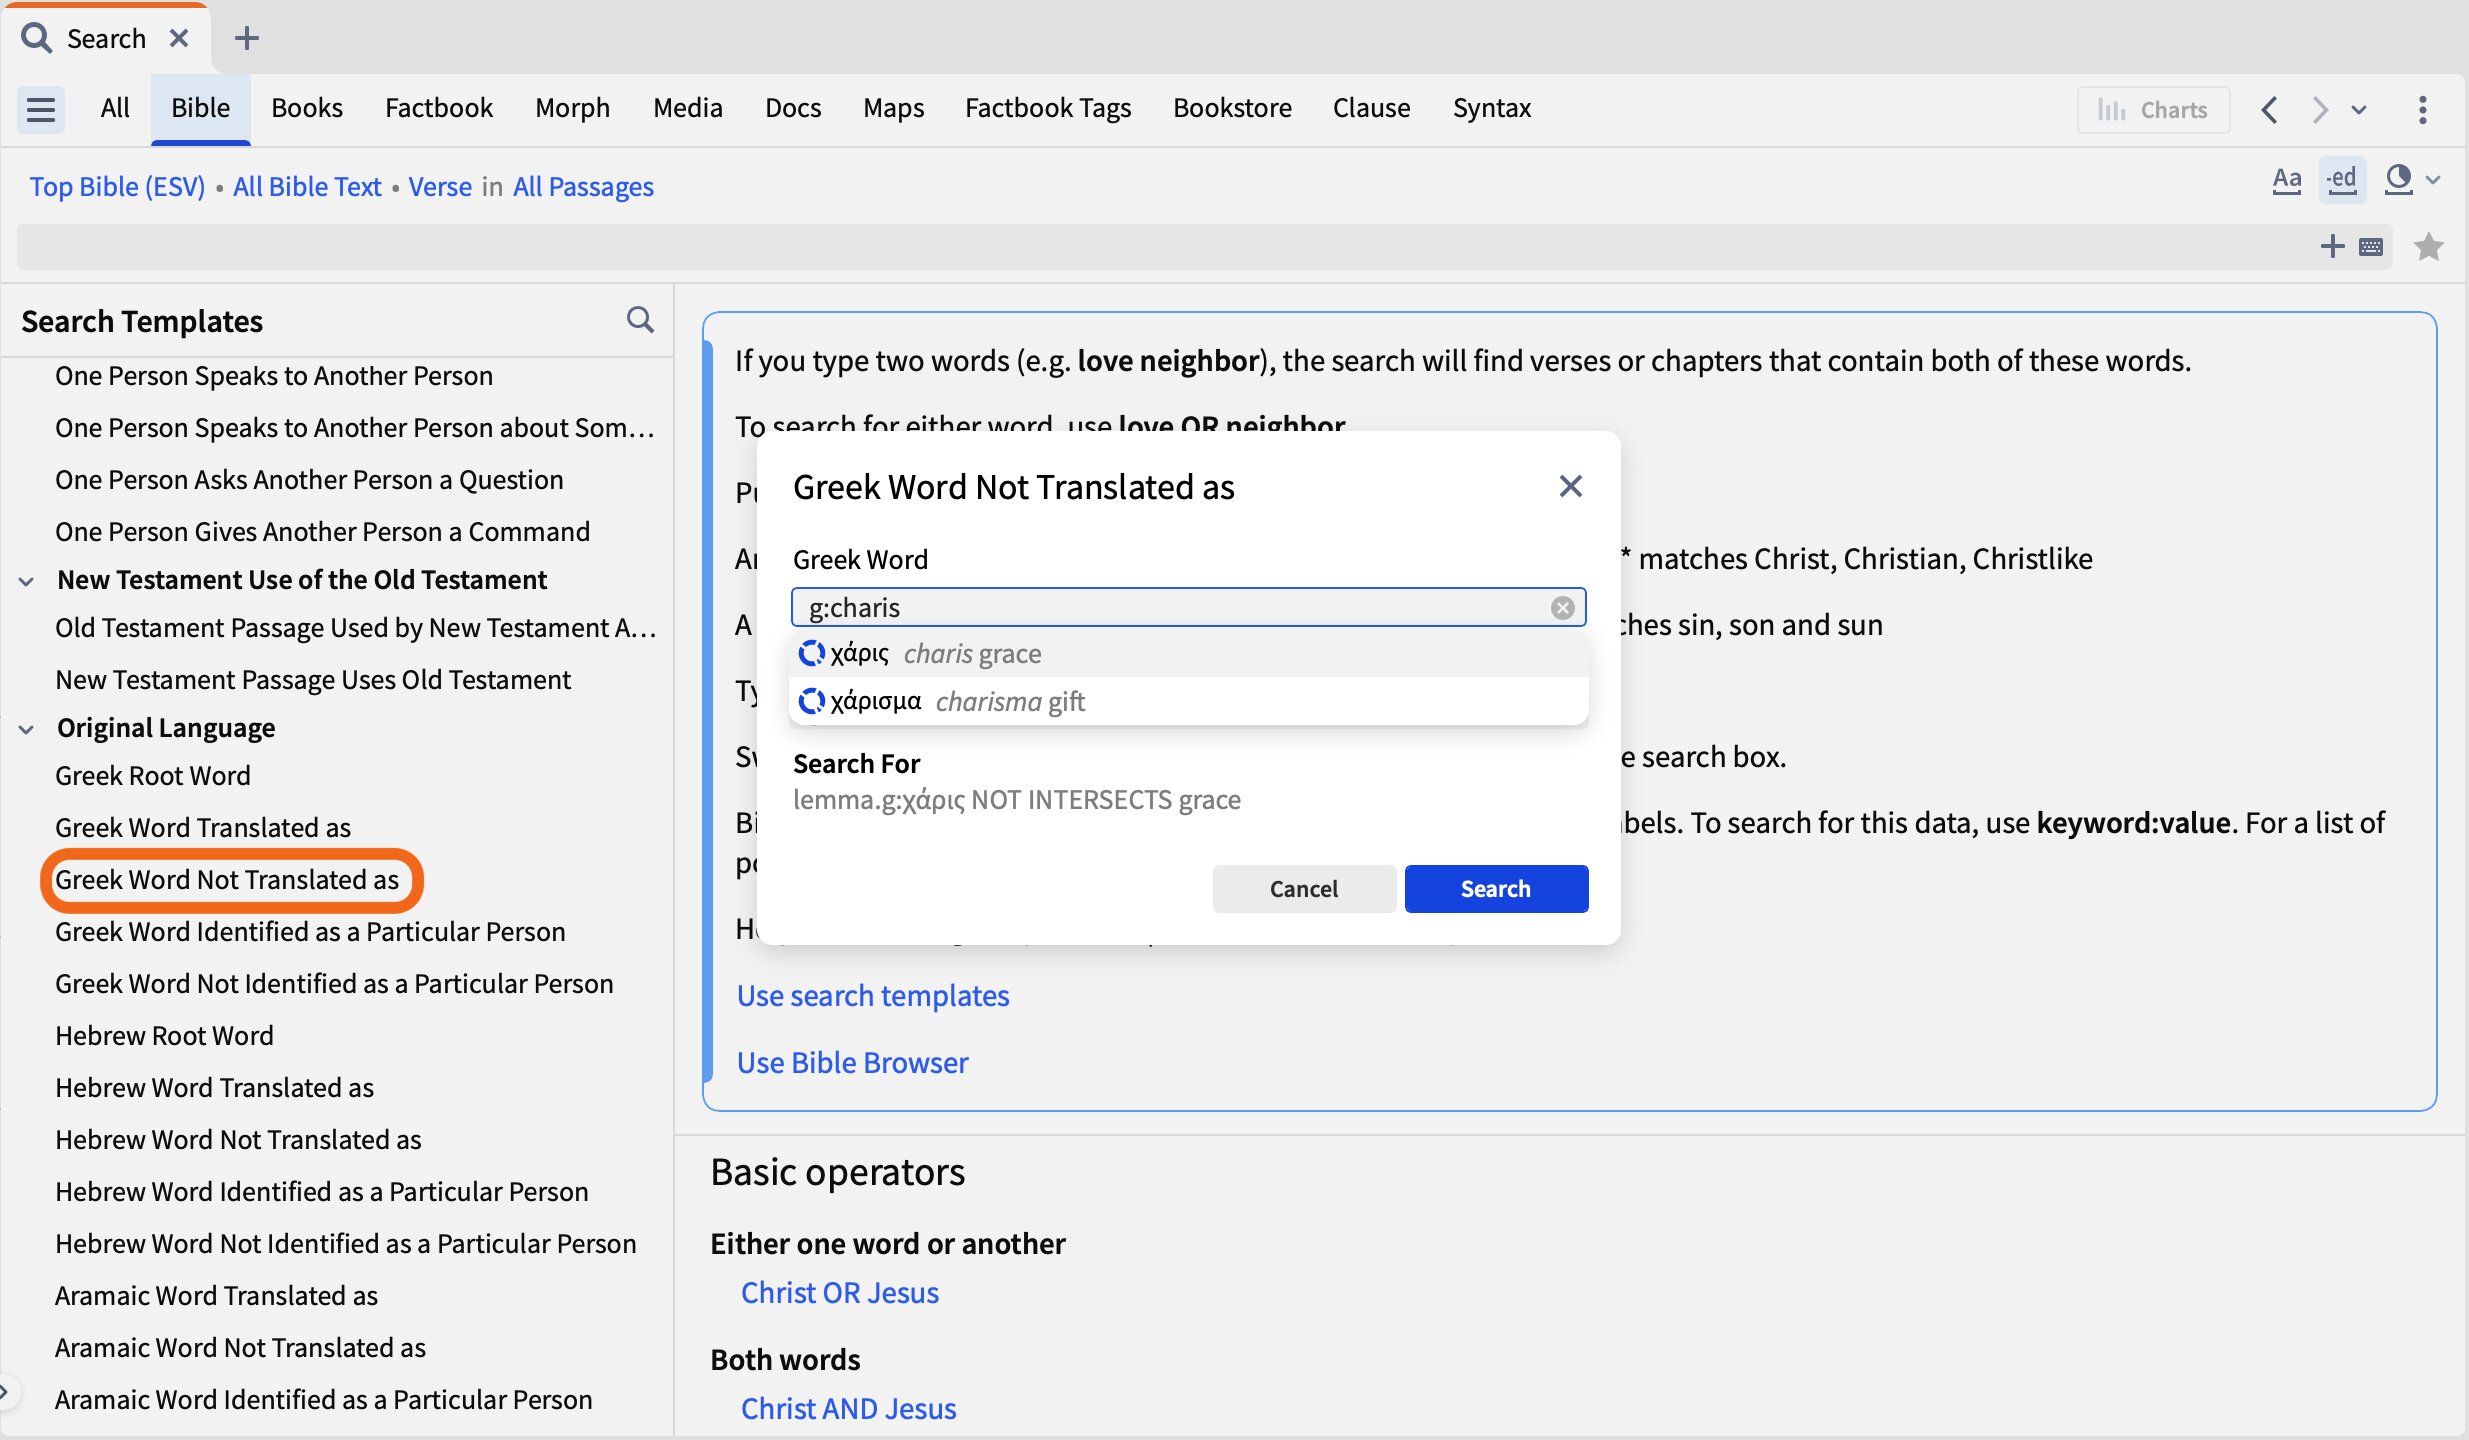Screen dimensions: 2469x1440
Task: Click the plus add-search-term icon
Action: 2332,246
